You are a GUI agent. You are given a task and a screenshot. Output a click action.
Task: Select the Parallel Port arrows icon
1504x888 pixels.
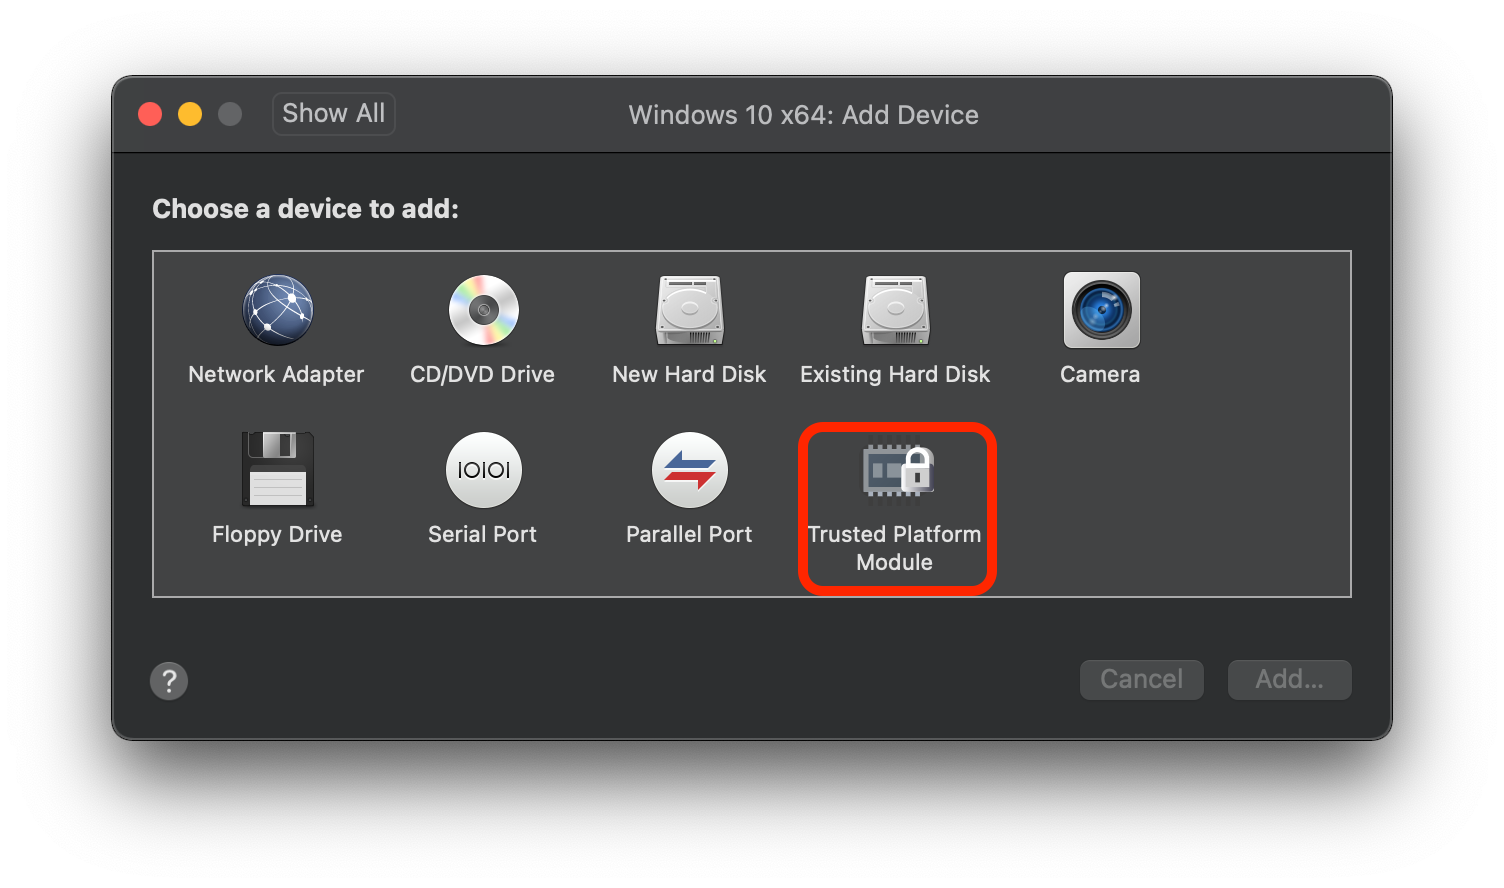[x=690, y=470]
